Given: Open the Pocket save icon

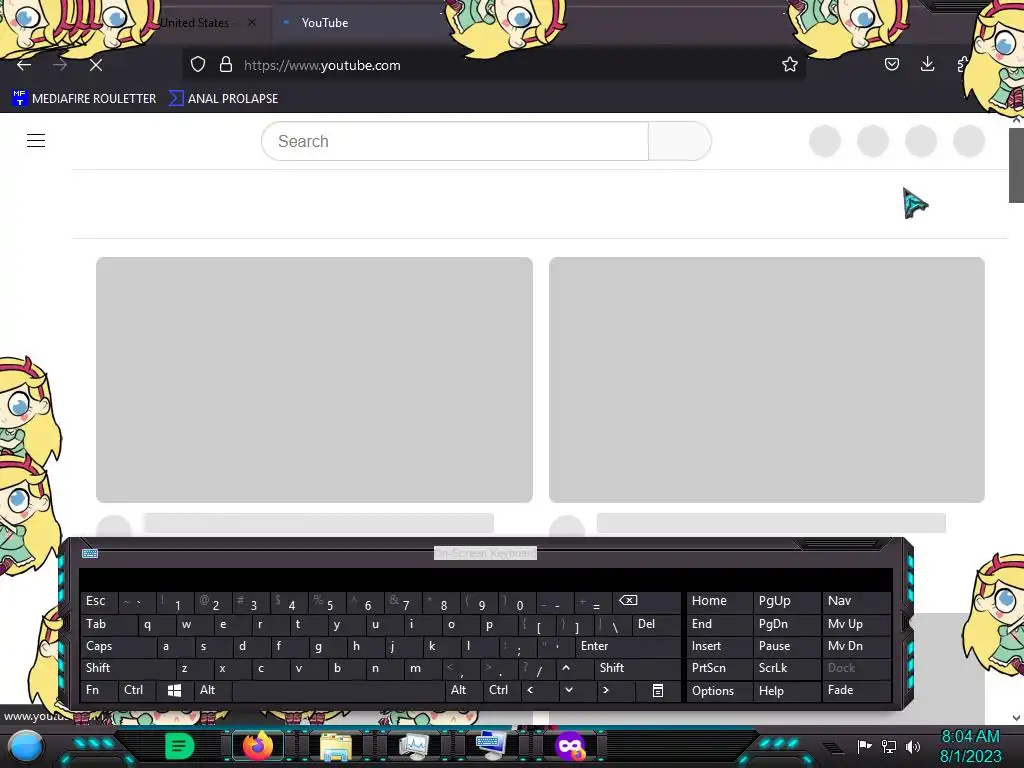Looking at the screenshot, I should point(891,64).
